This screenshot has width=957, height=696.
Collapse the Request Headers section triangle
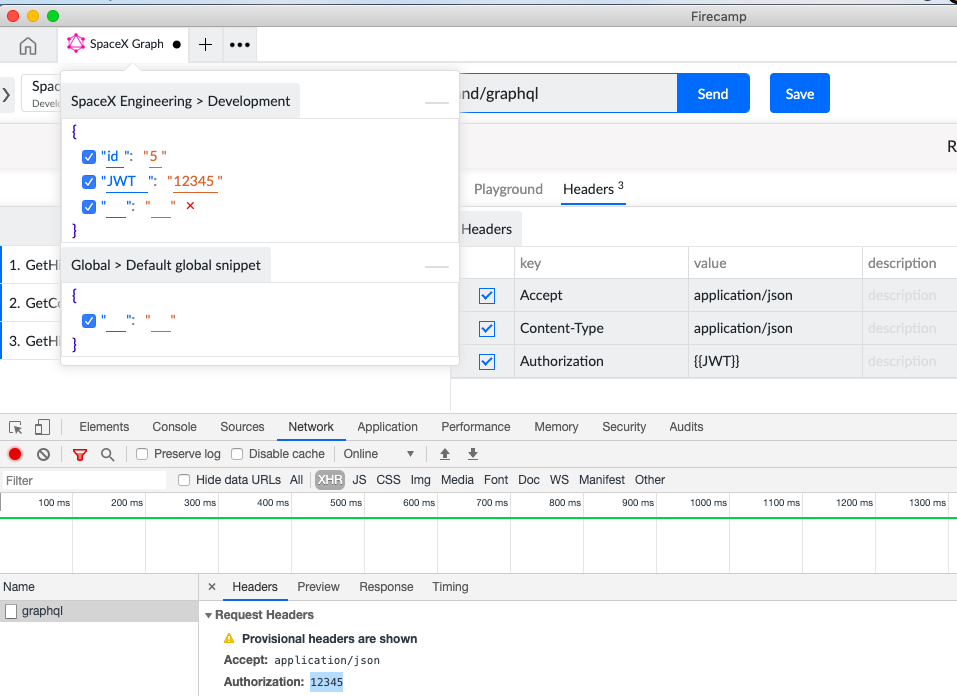click(x=209, y=615)
